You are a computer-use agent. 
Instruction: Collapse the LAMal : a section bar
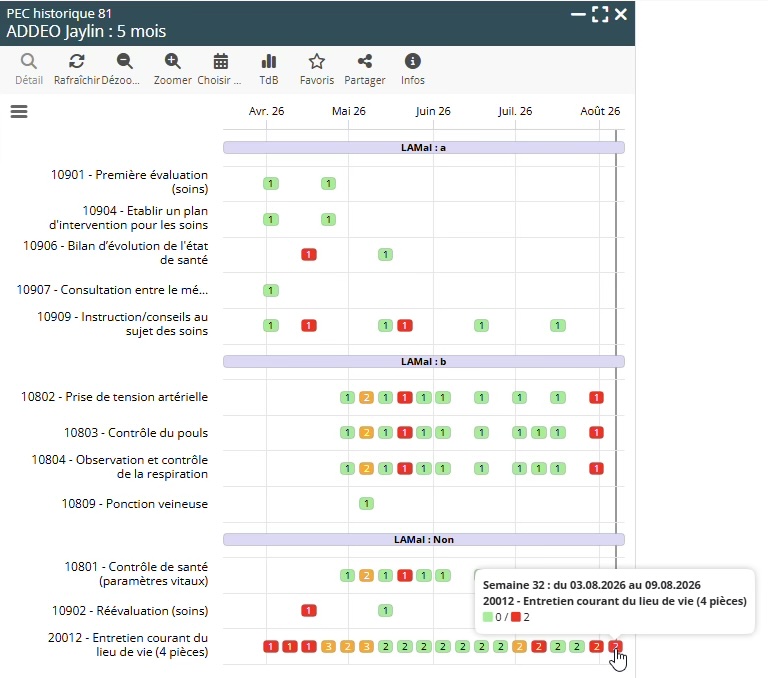pyautogui.click(x=424, y=147)
